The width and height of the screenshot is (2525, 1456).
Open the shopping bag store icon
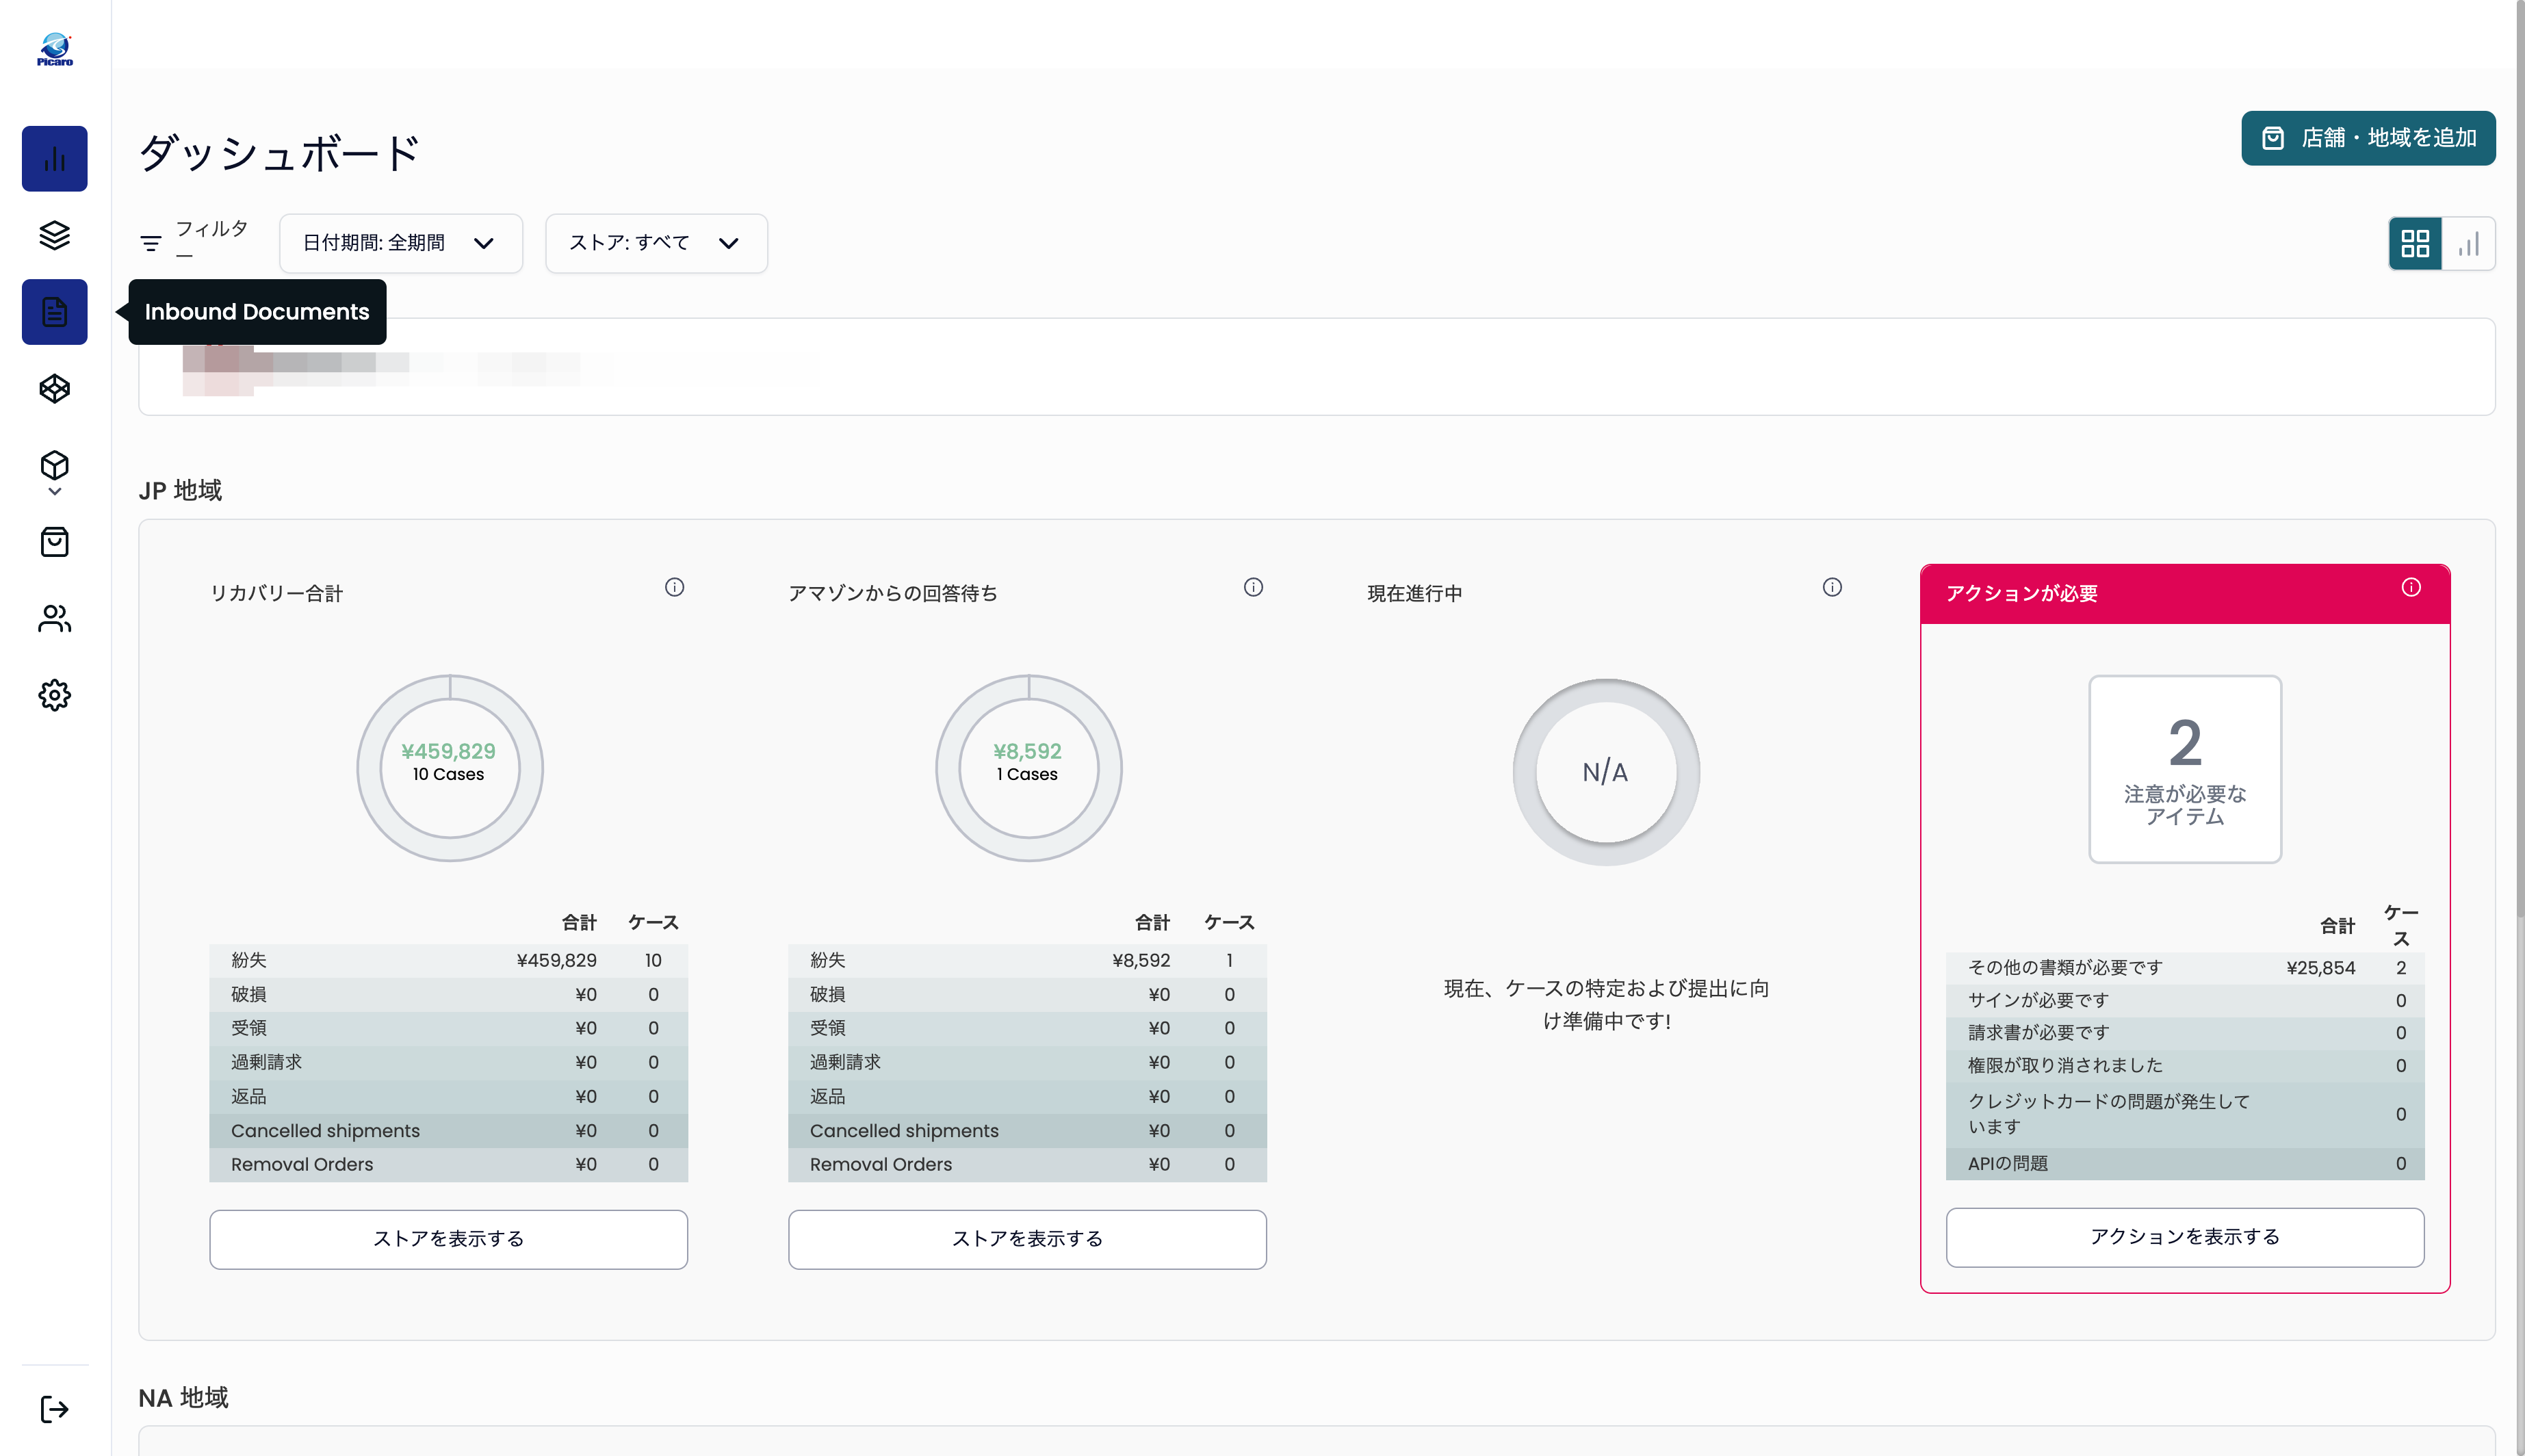tap(55, 542)
